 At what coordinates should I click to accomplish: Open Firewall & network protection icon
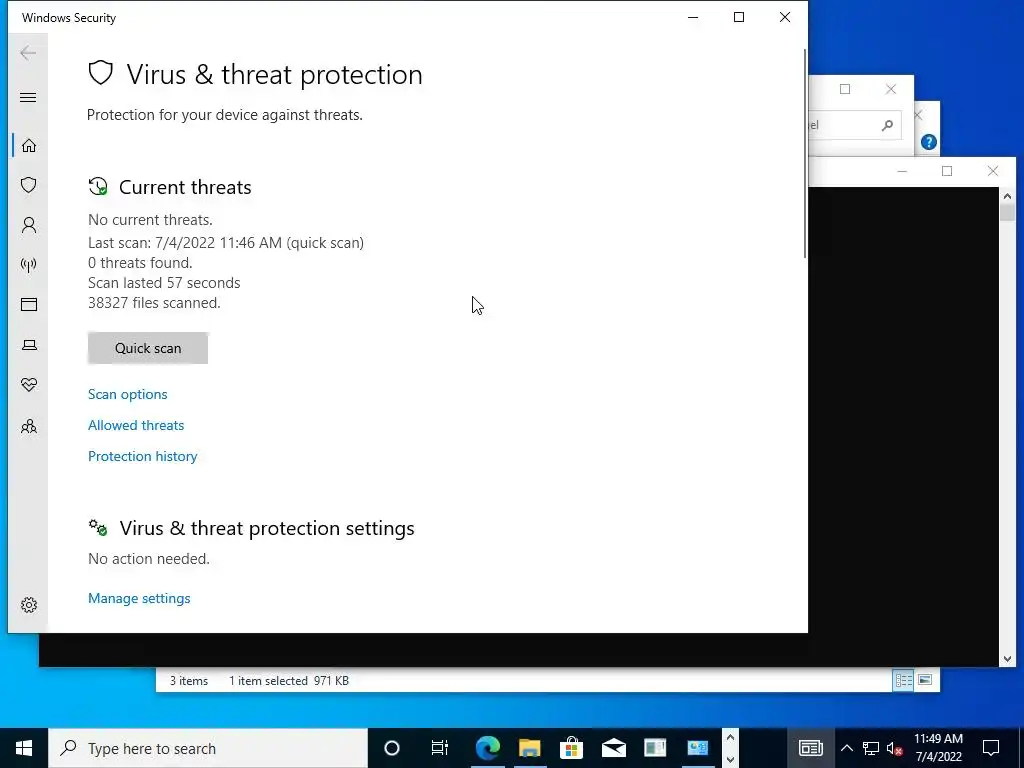point(29,265)
